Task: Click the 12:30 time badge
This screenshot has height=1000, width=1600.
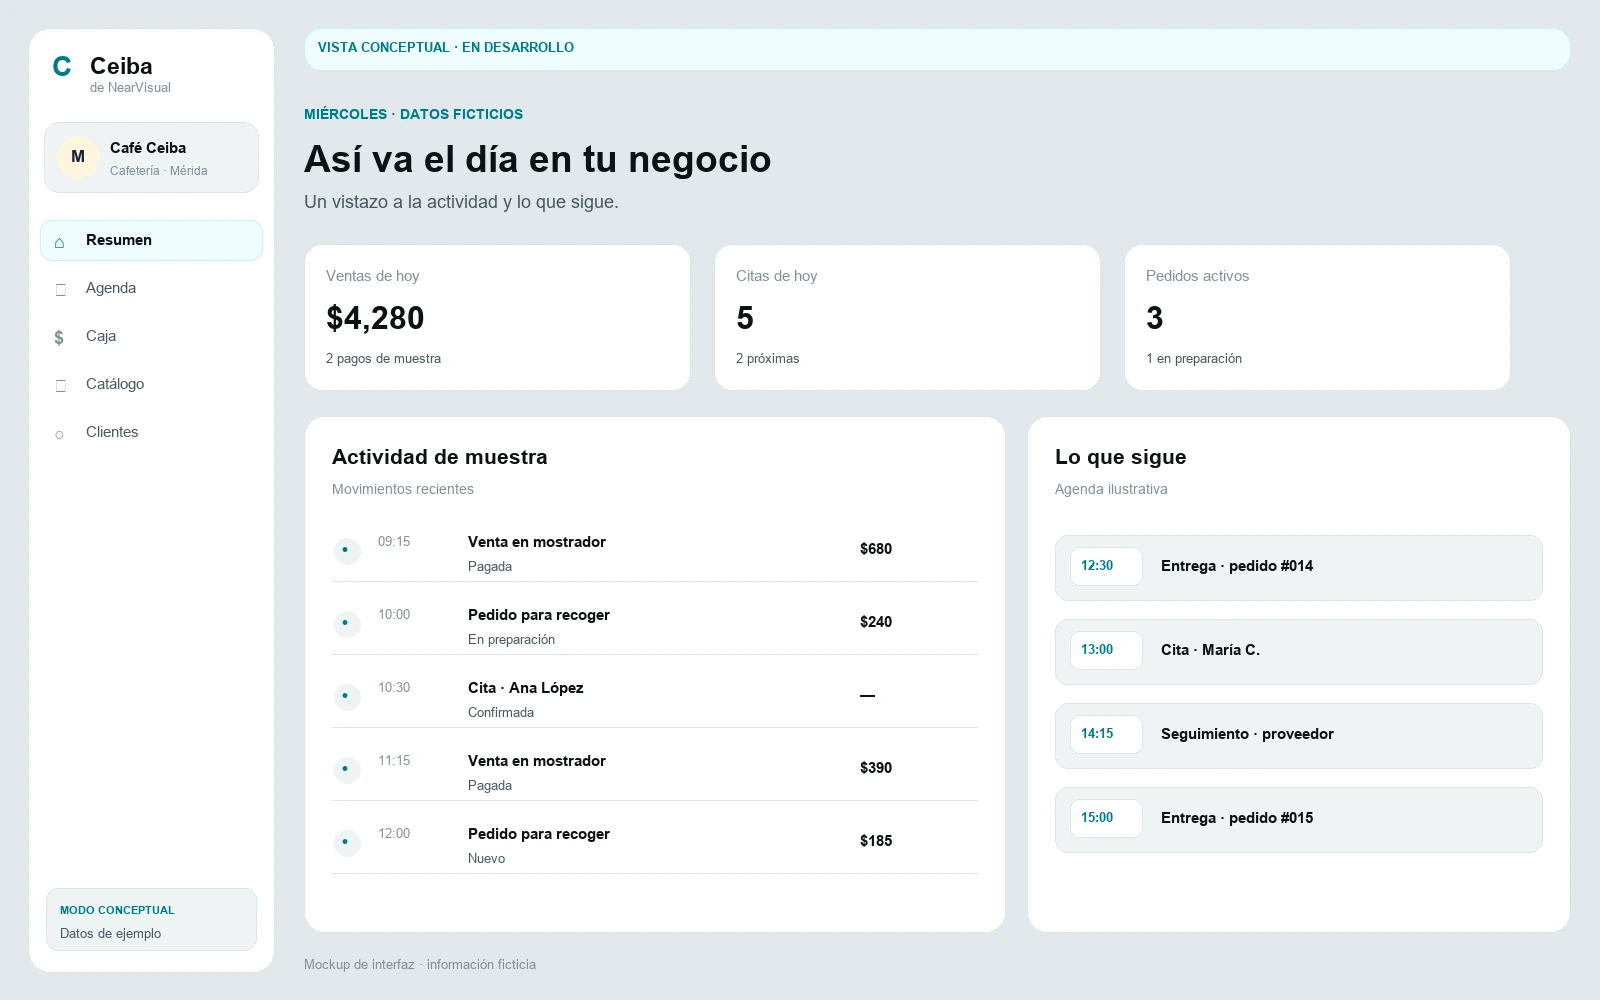Action: (1106, 566)
